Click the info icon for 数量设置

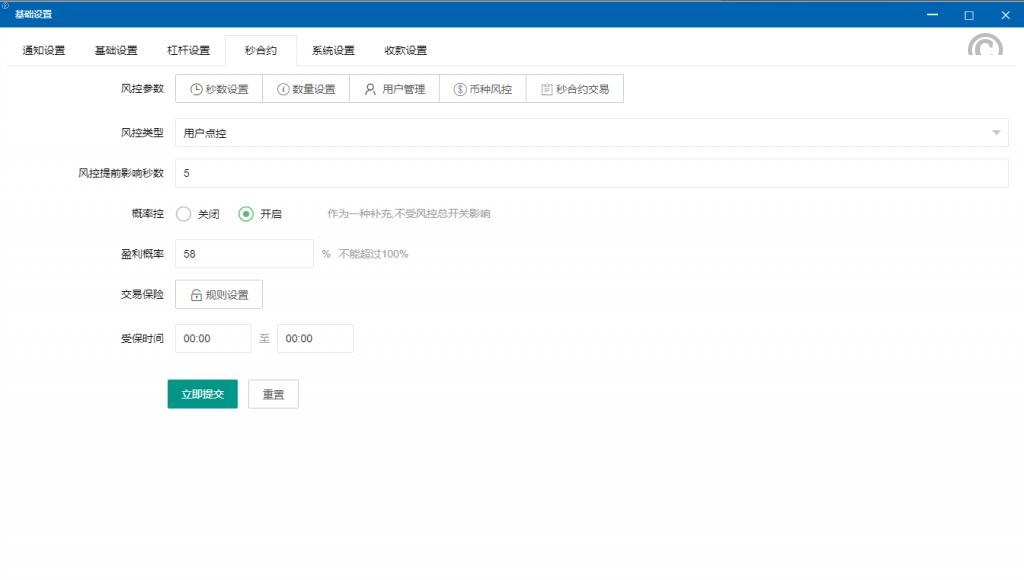pyautogui.click(x=284, y=89)
